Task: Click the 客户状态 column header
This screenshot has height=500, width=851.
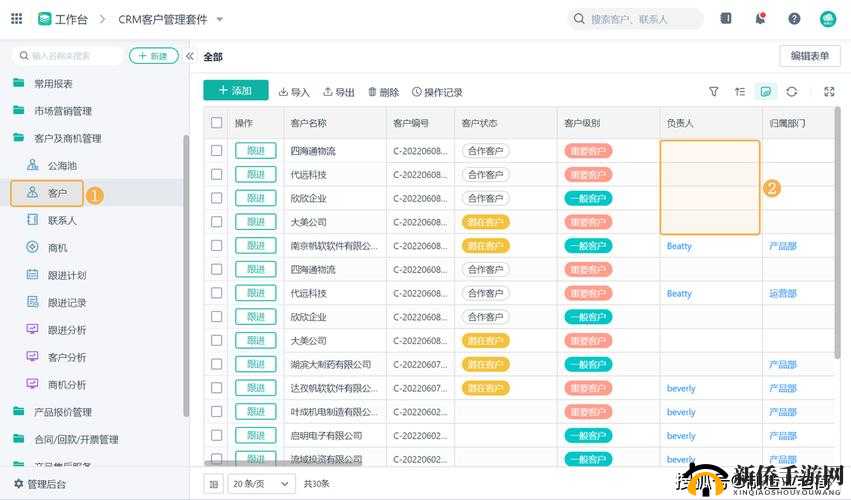Action: [479, 123]
